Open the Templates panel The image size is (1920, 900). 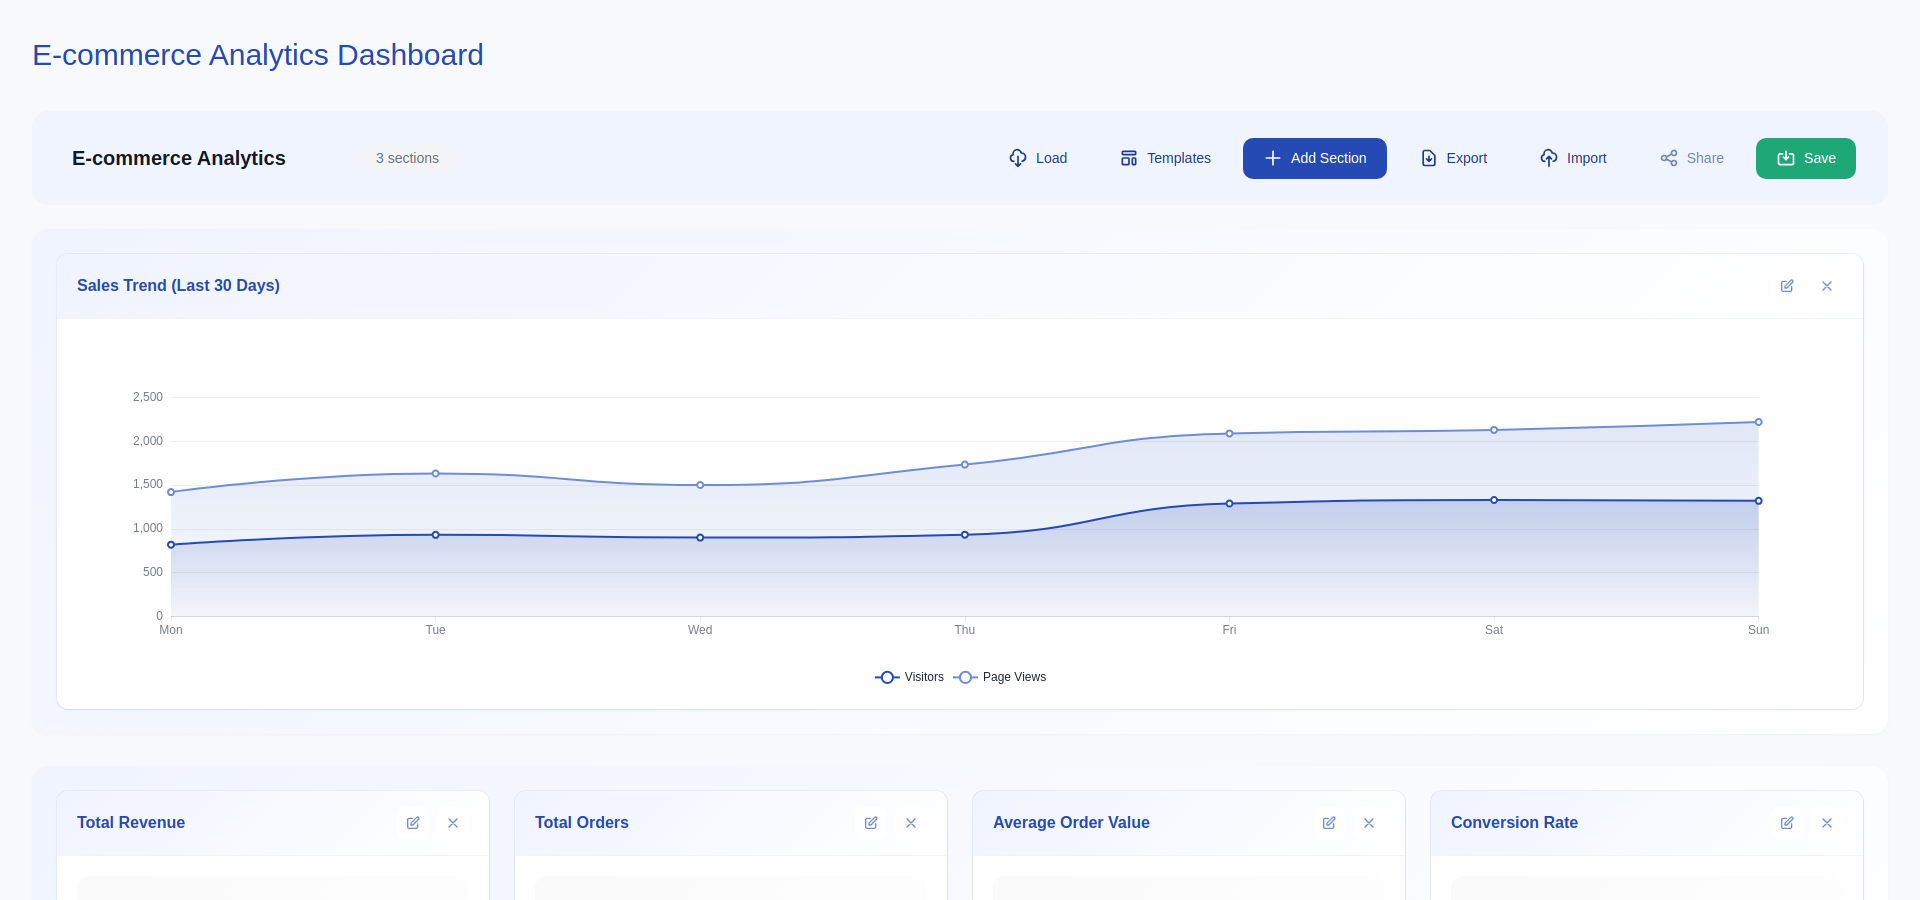click(x=1164, y=158)
